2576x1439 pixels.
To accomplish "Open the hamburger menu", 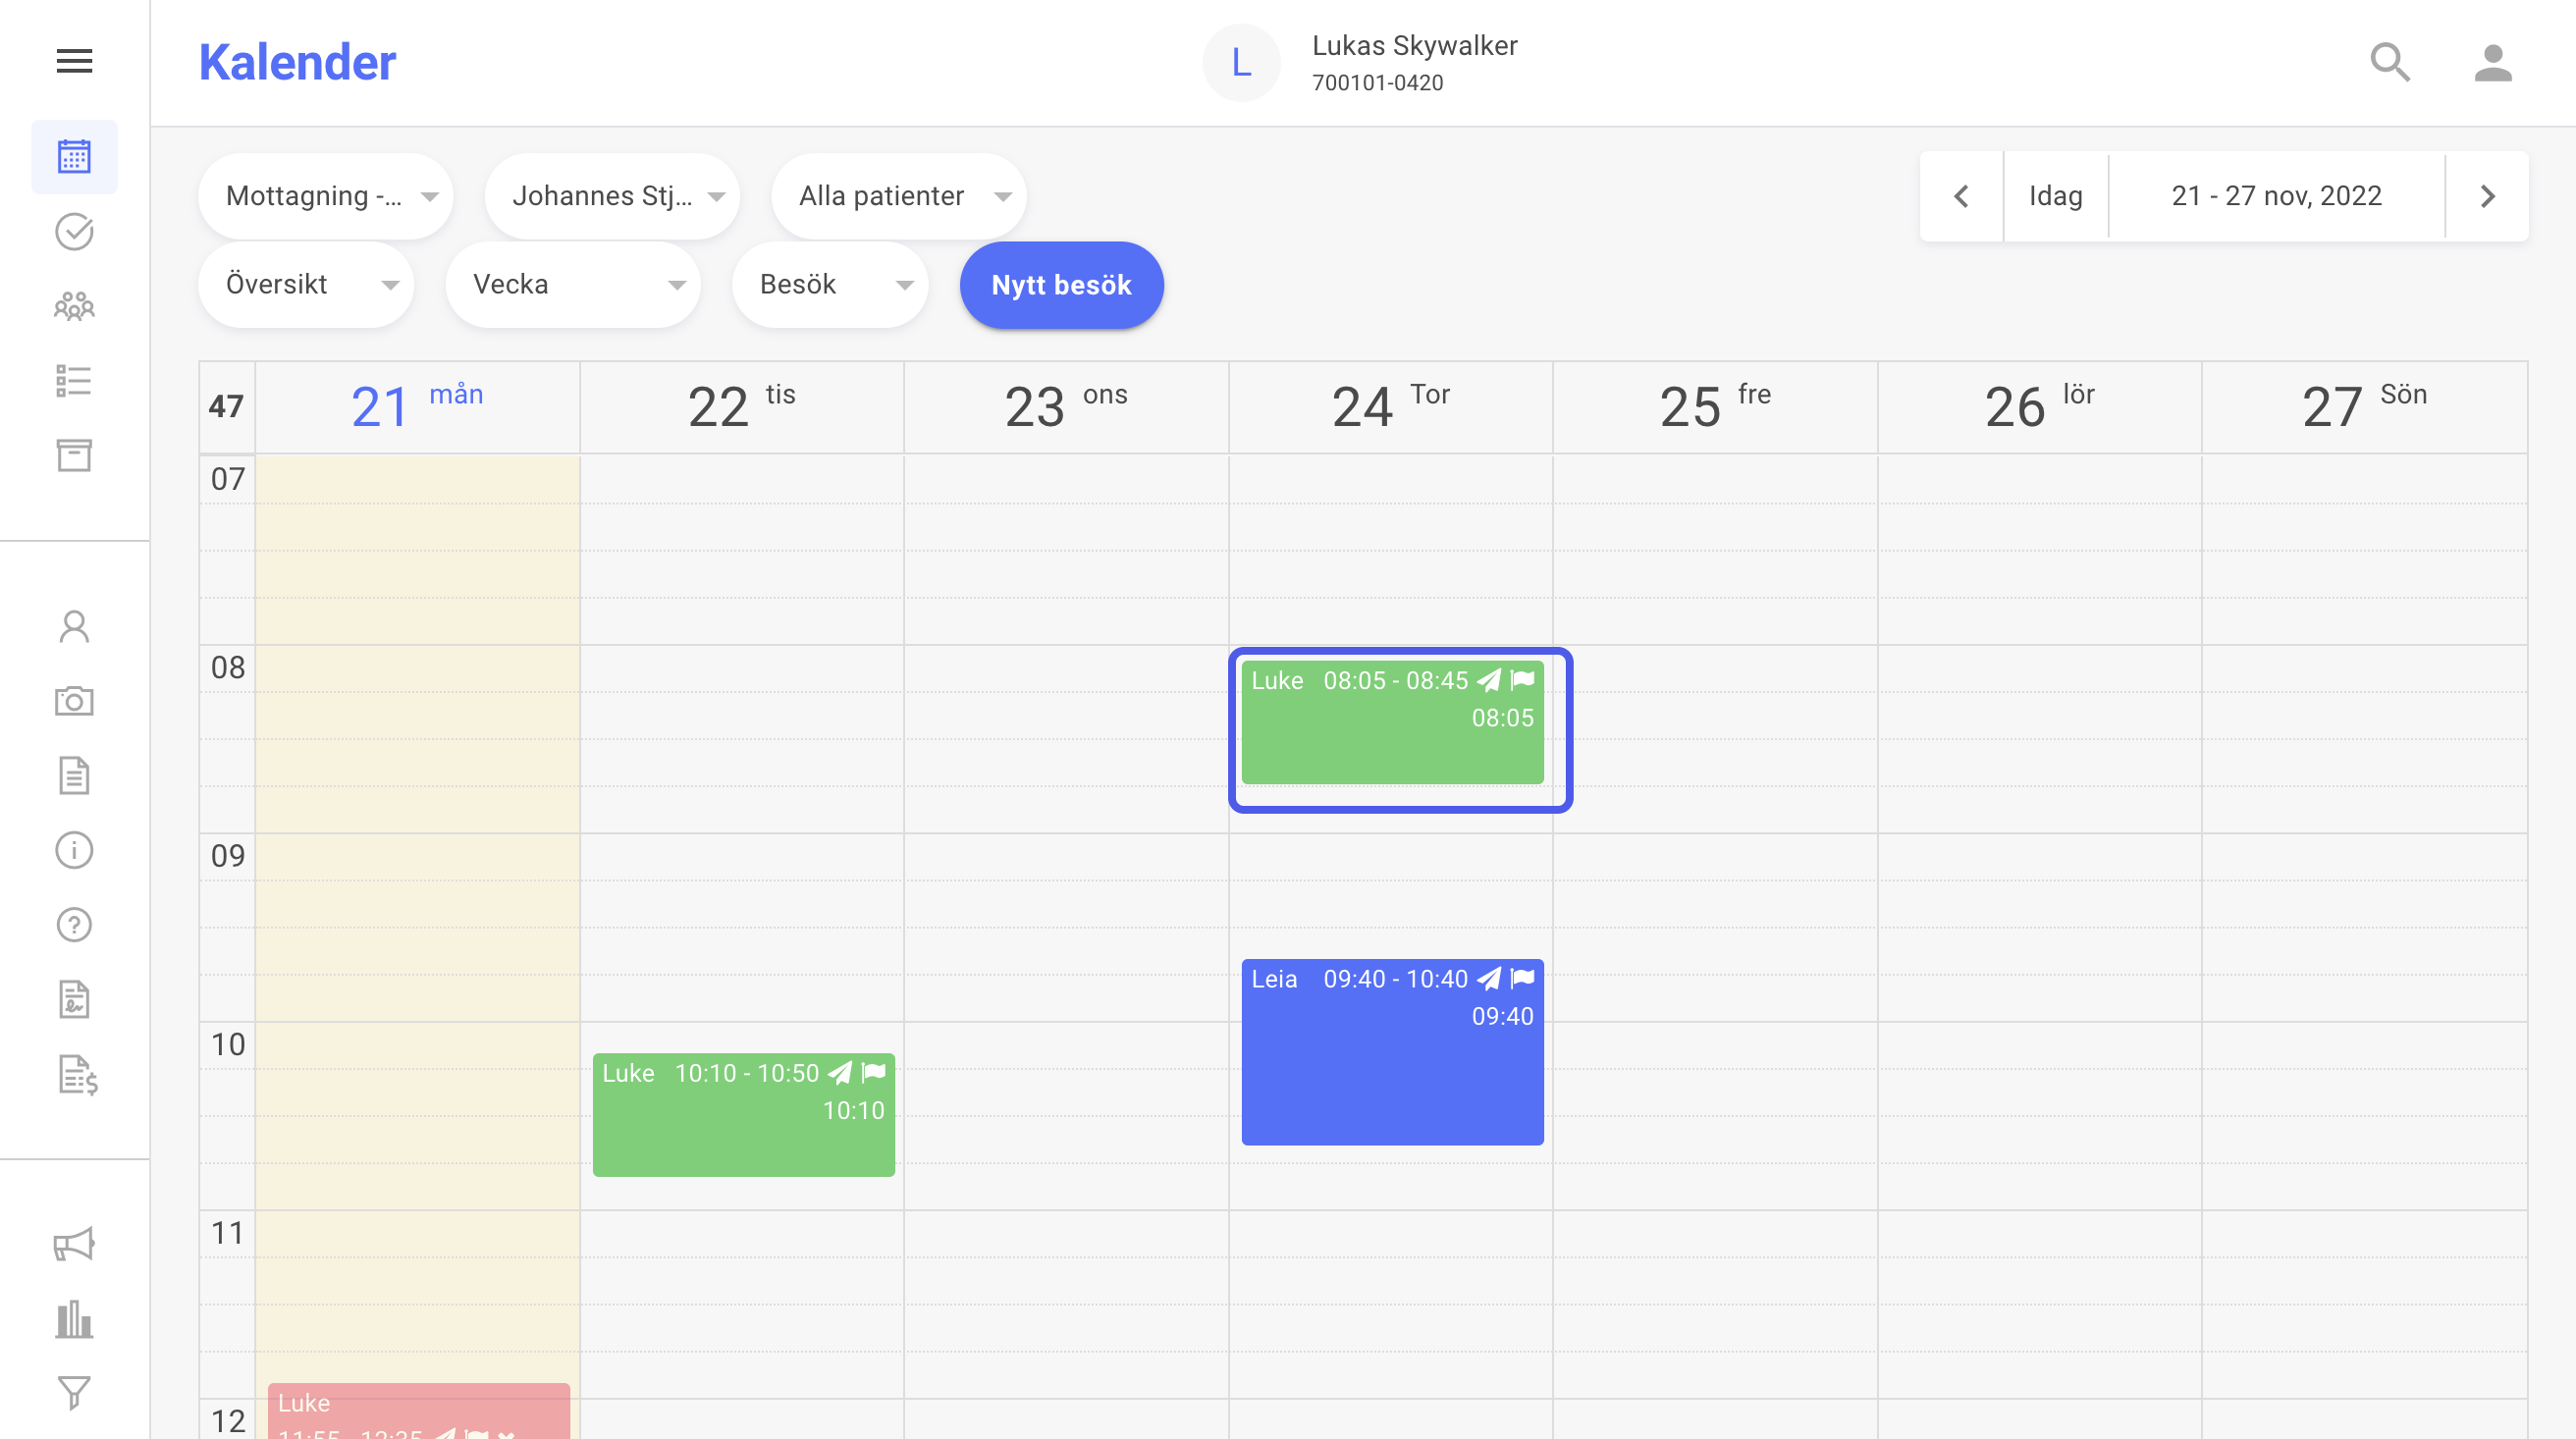I will [x=74, y=62].
